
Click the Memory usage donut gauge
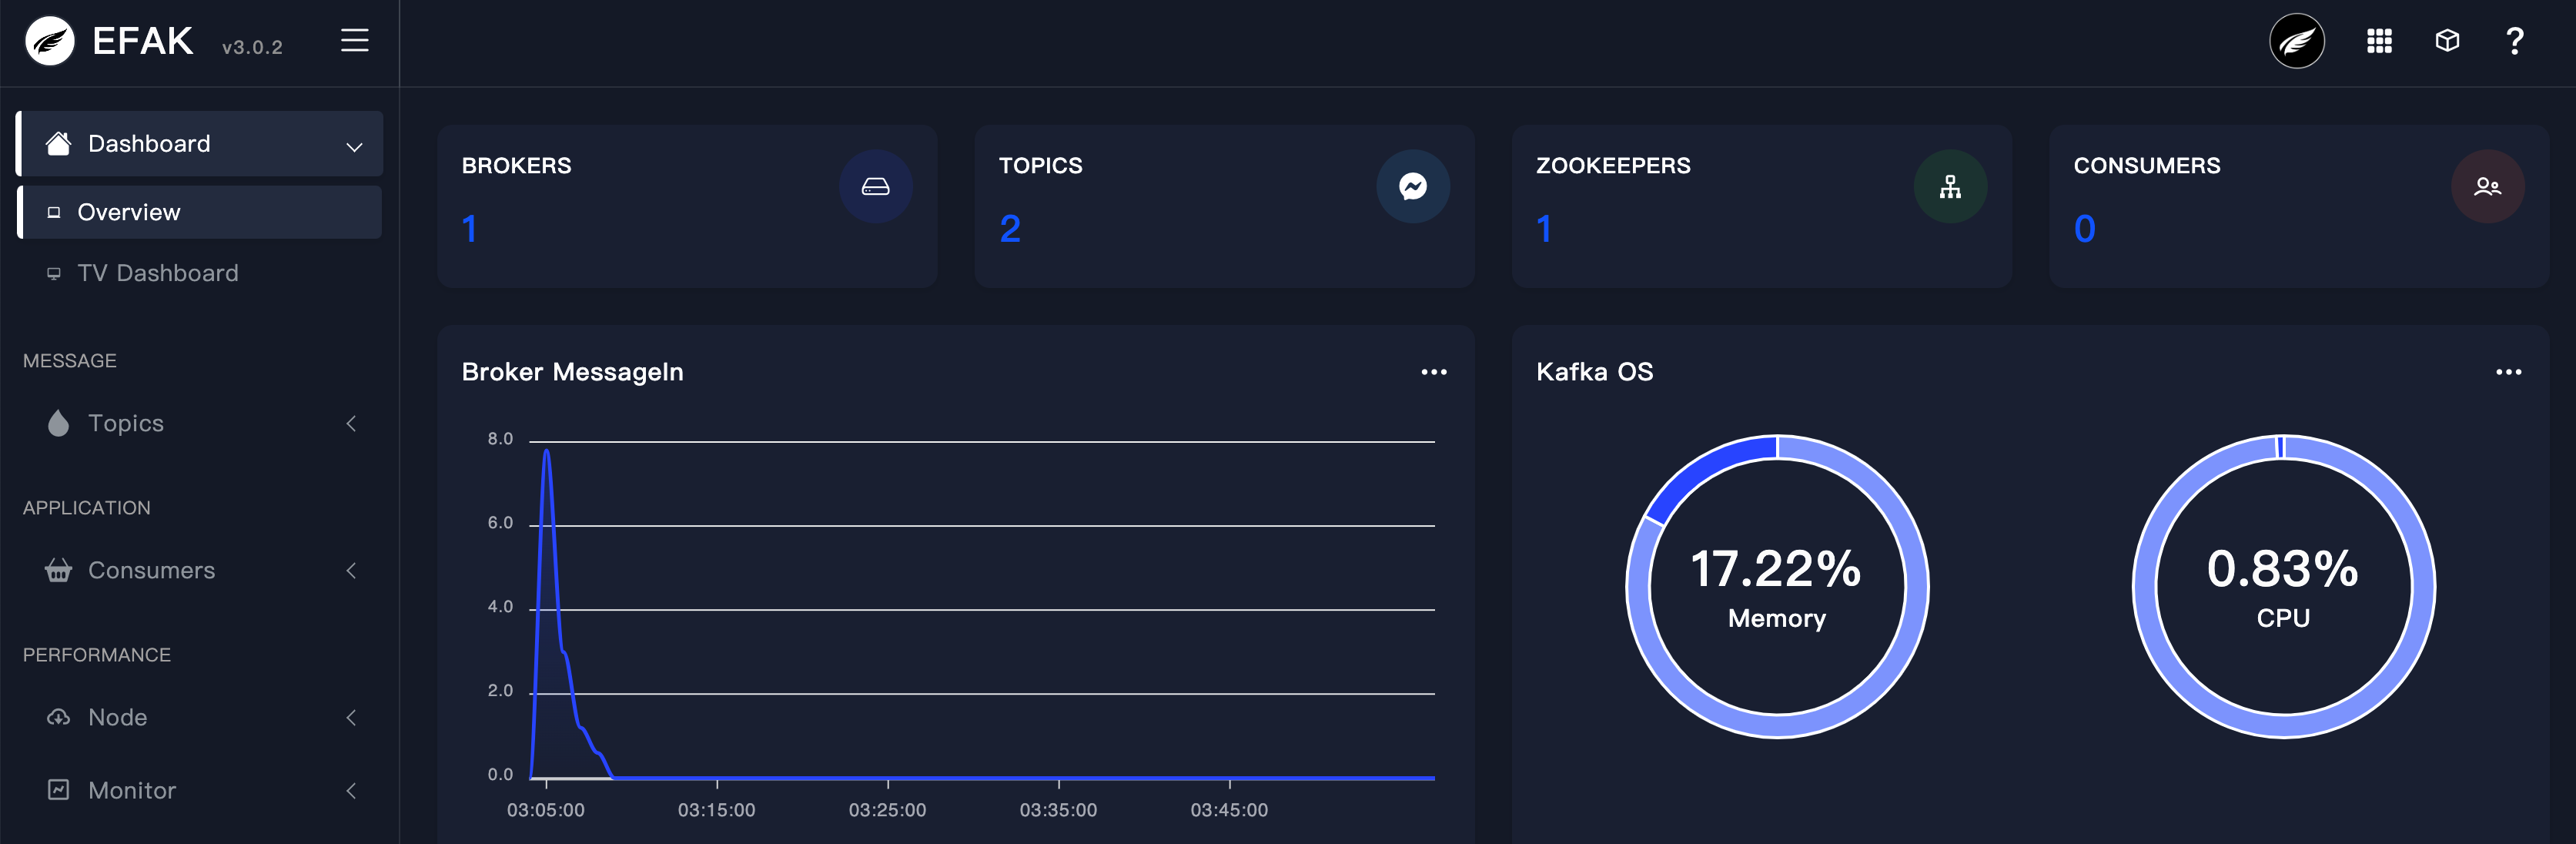click(x=1776, y=587)
